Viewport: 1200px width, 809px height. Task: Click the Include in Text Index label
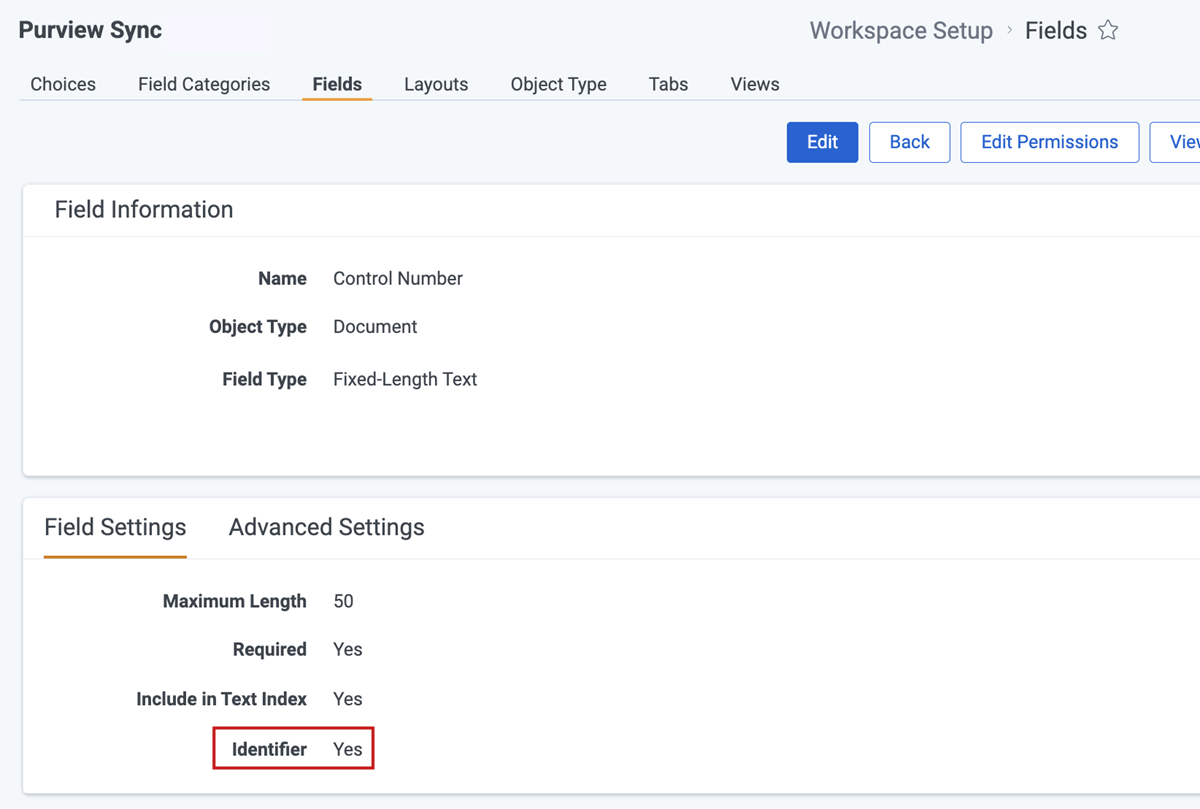point(221,699)
